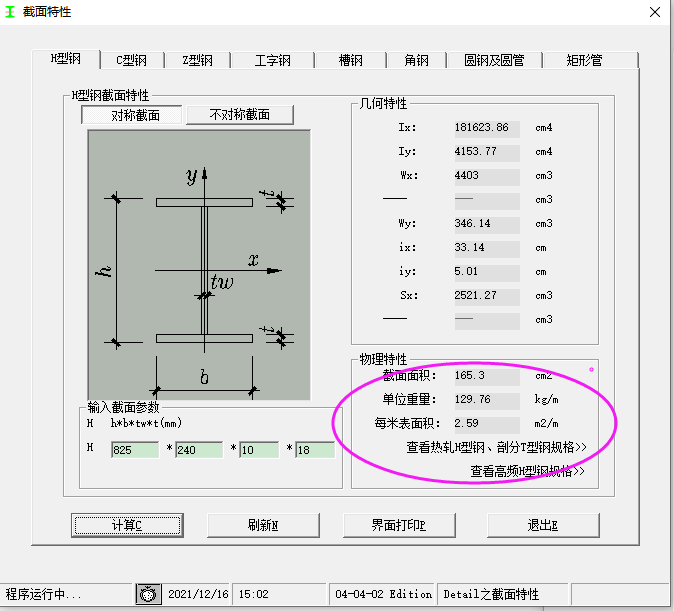Screen dimensions: 674x611
Task: Open 查看热轧H型钢、剖分T型钢规格 link
Action: (x=496, y=448)
